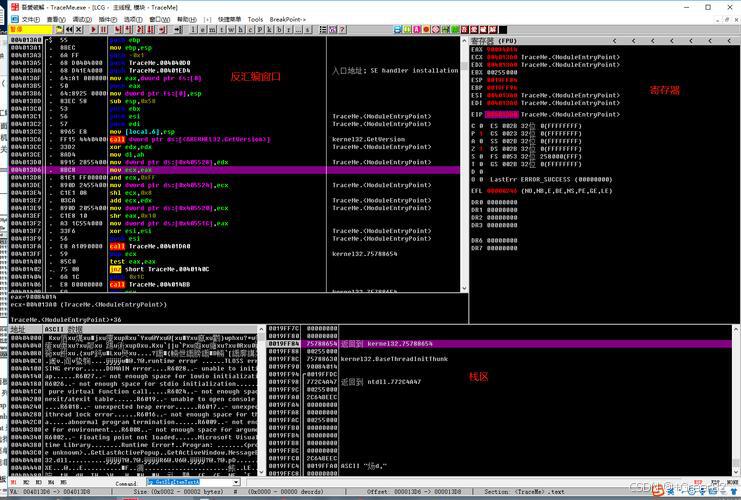Open the 调试(D) menu
The height and width of the screenshot is (500, 741).
[x=82, y=19]
